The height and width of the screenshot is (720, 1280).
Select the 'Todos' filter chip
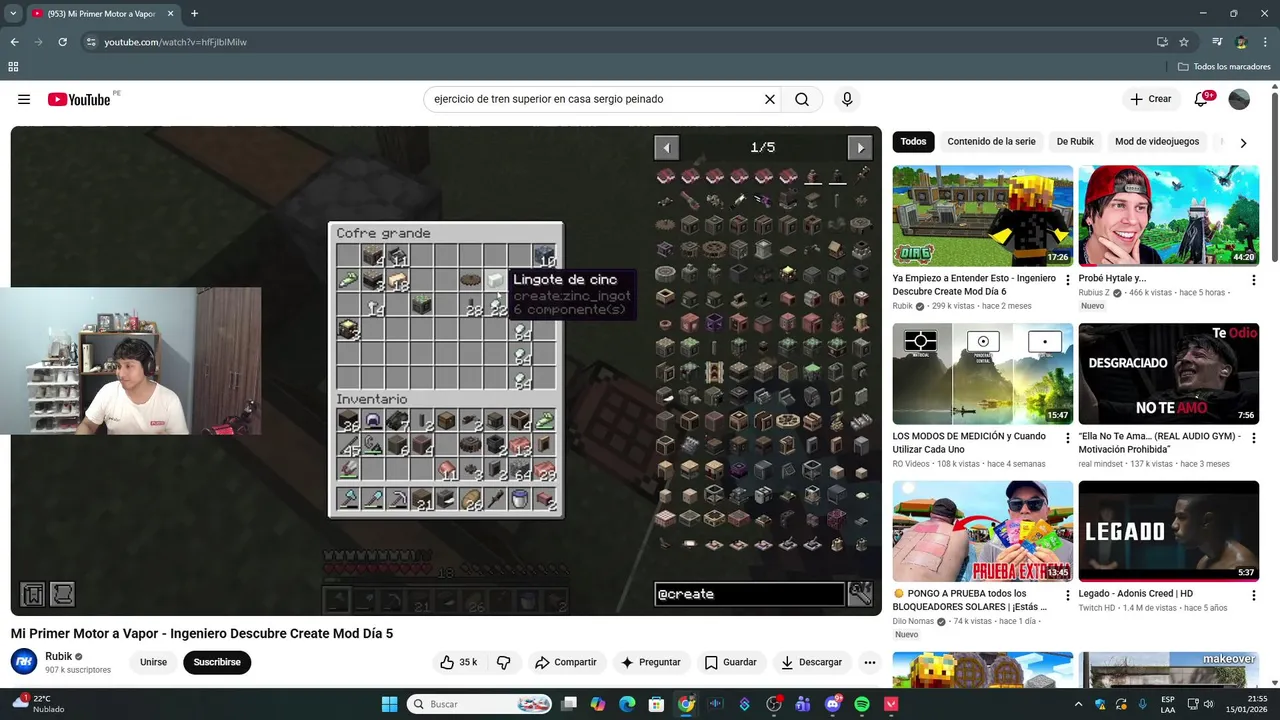913,142
